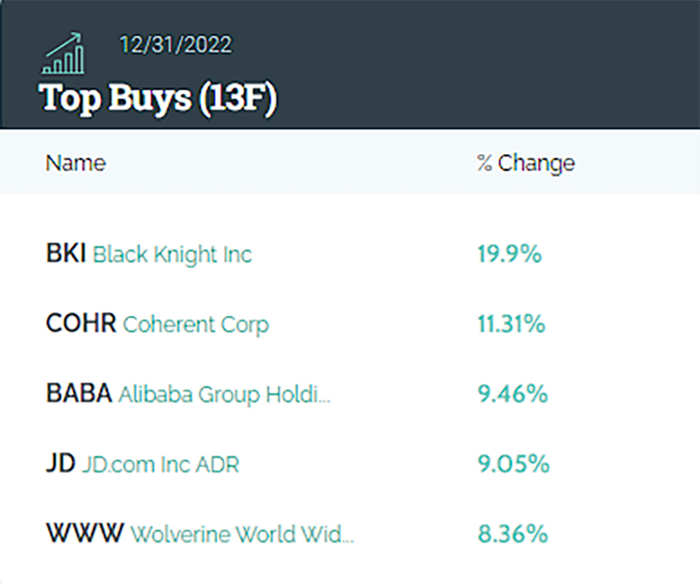Sort by the % Change column header

[525, 163]
